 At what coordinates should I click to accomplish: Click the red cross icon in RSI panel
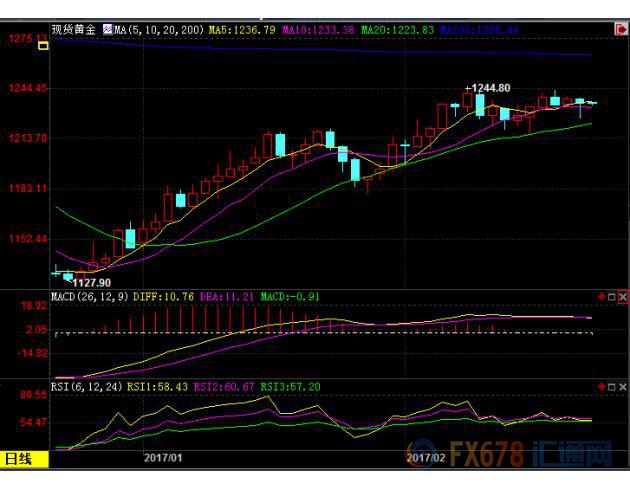601,387
